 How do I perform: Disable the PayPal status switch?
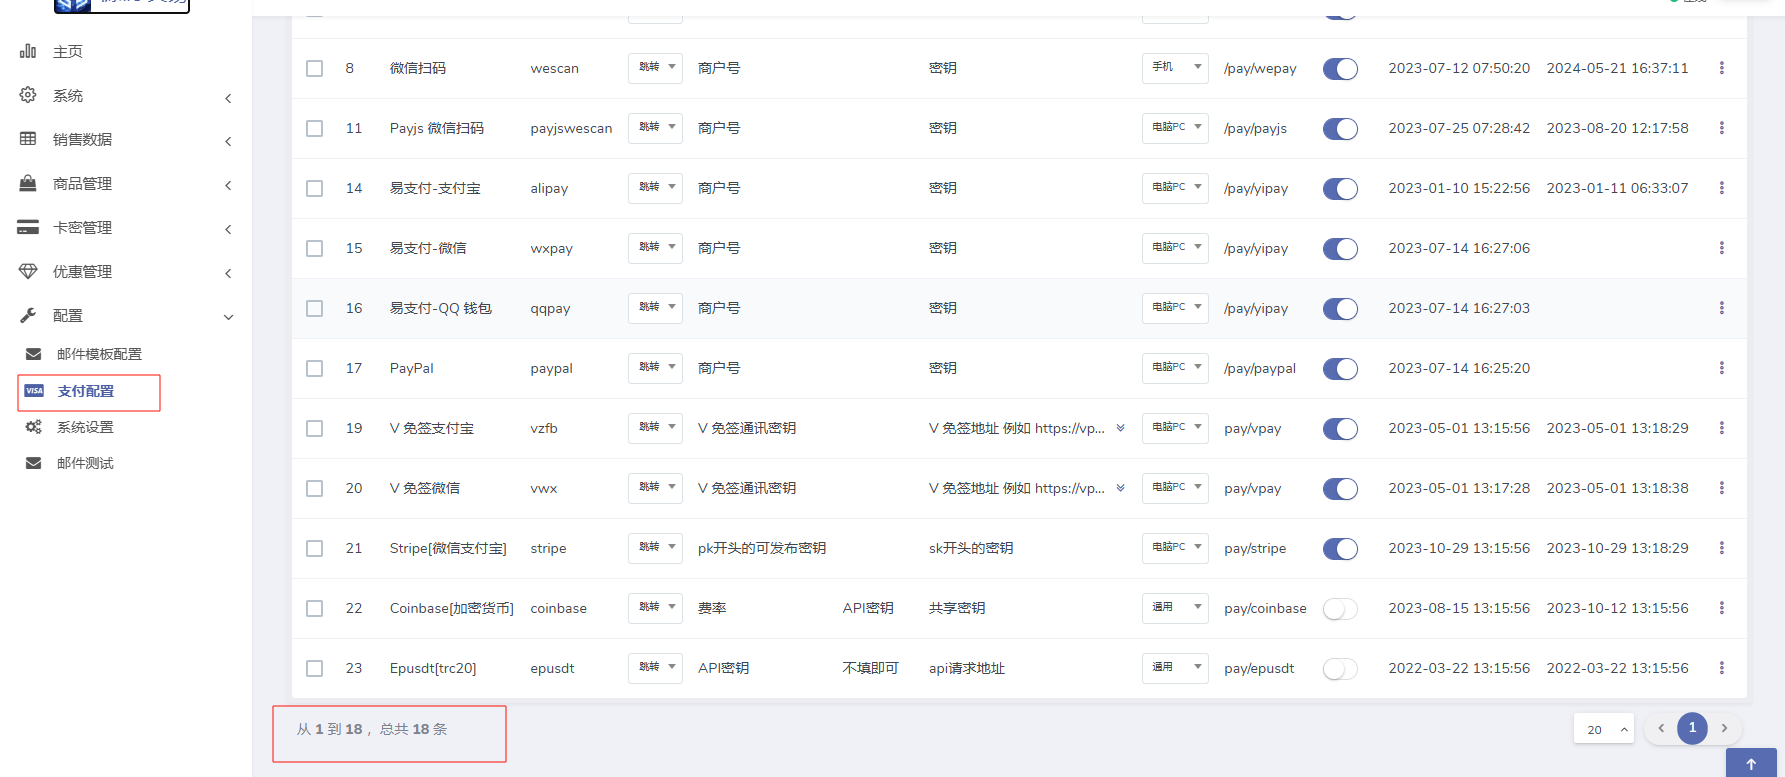[x=1340, y=368]
